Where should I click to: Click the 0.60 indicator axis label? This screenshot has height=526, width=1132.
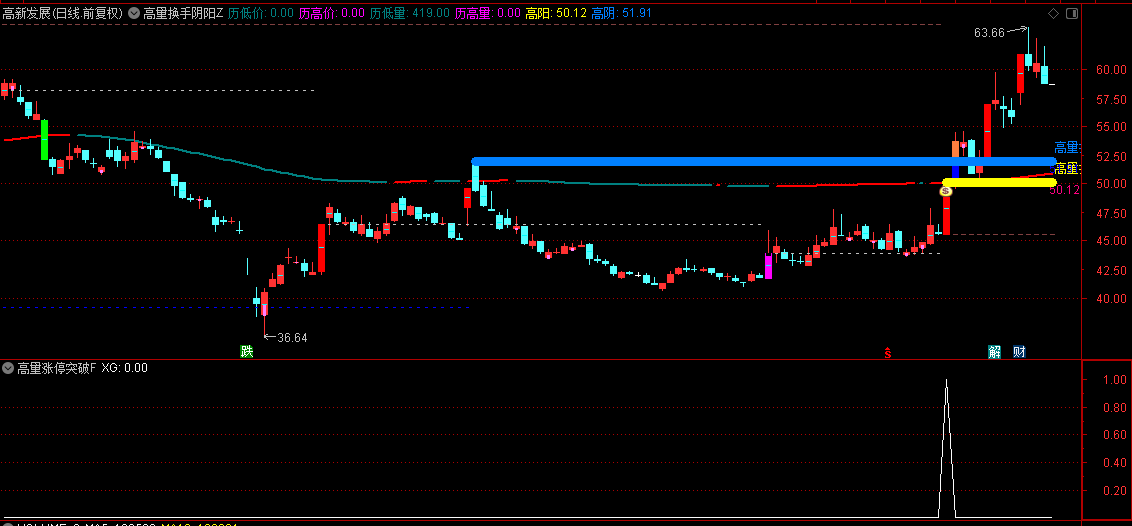pyautogui.click(x=1115, y=435)
